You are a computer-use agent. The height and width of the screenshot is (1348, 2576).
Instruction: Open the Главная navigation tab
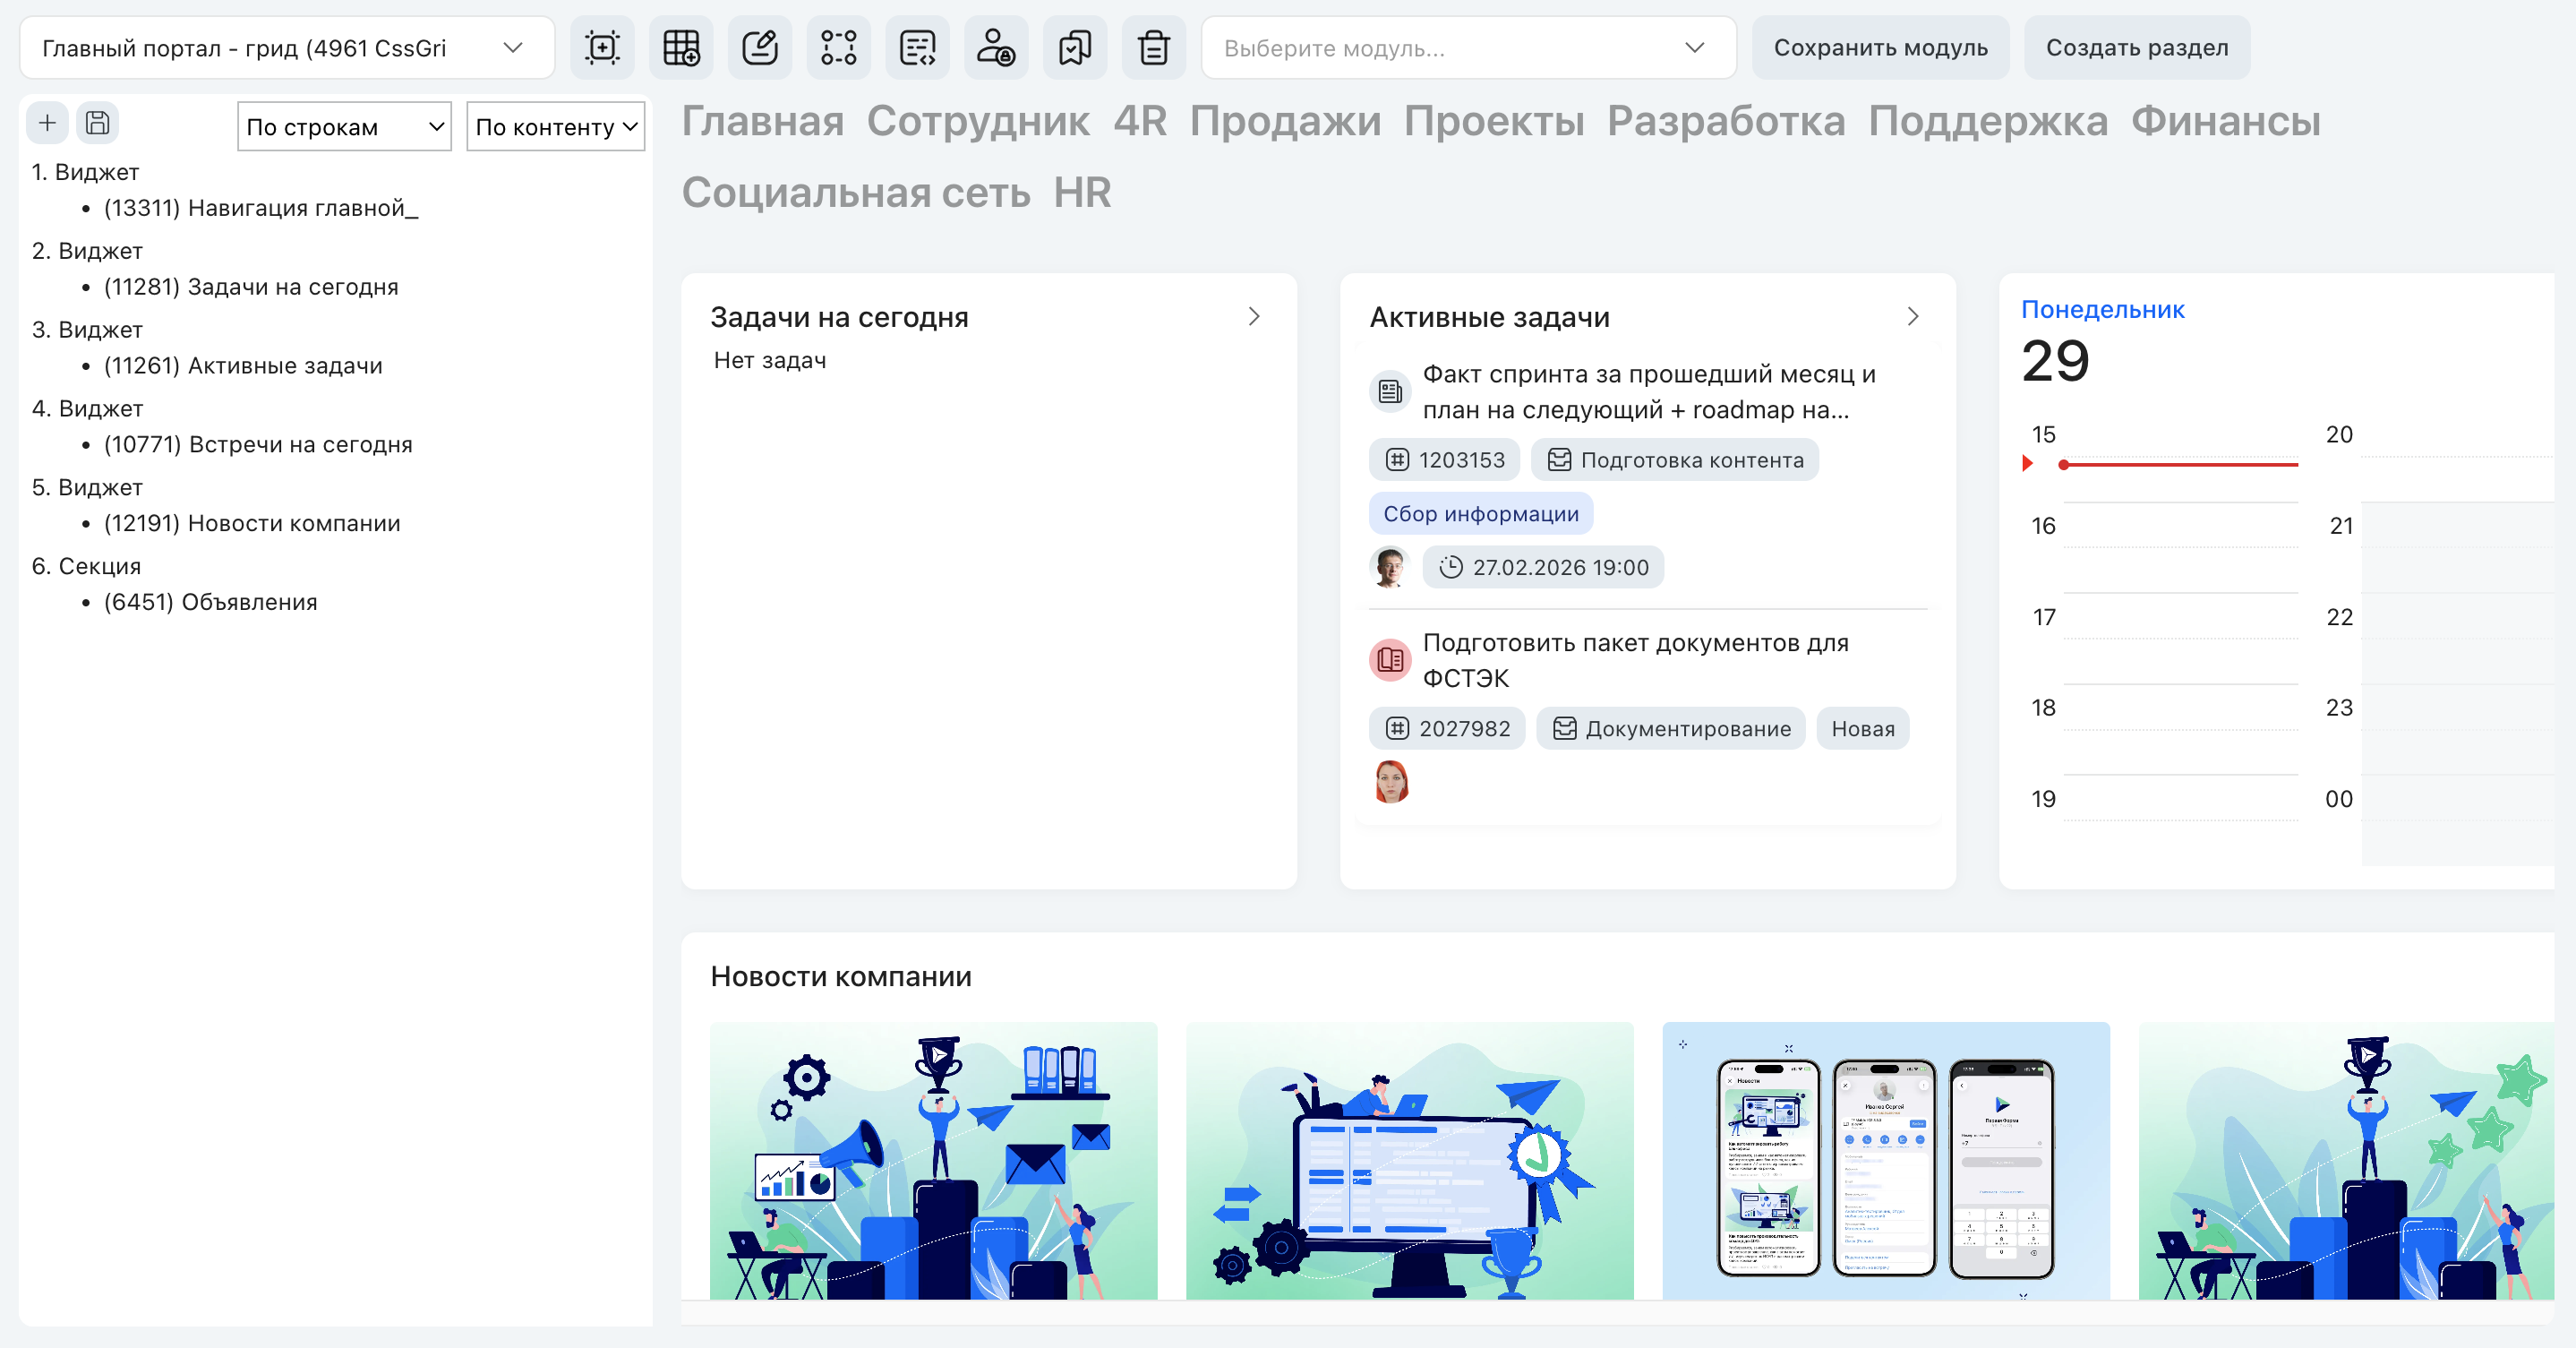click(x=763, y=121)
